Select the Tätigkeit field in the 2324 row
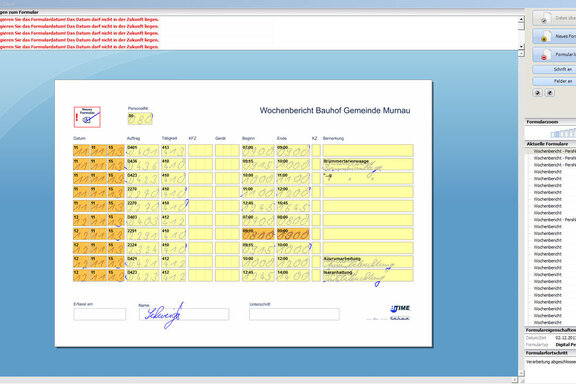This screenshot has height=384, width=576. click(174, 248)
